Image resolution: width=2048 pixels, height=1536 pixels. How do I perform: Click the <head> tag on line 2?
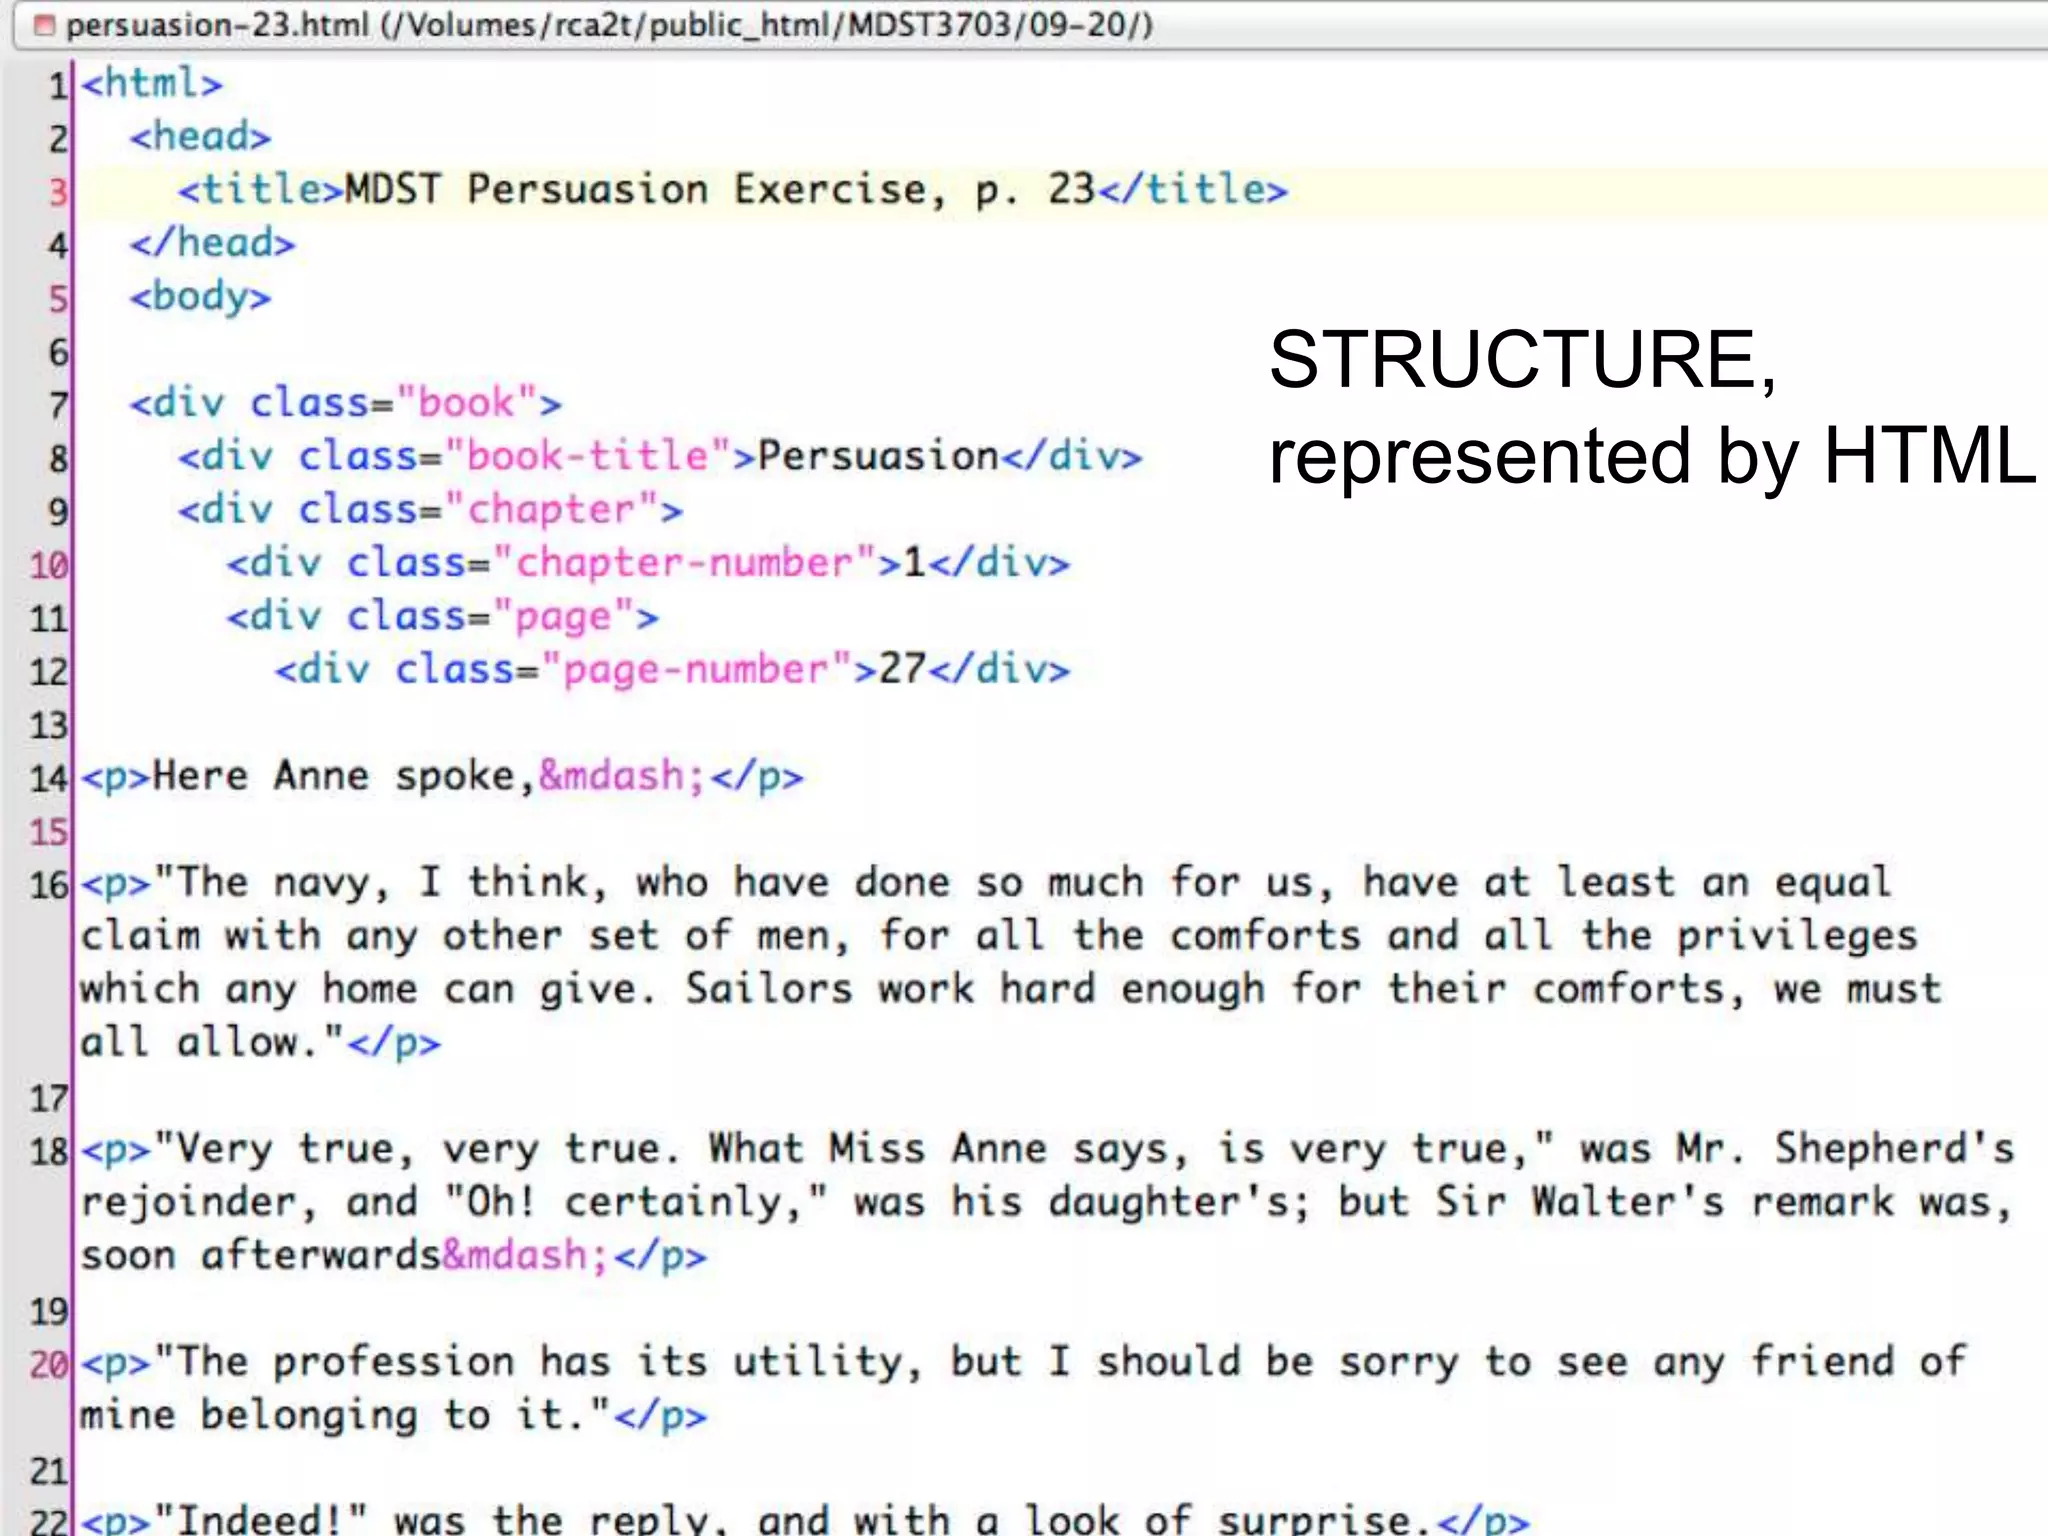(200, 137)
